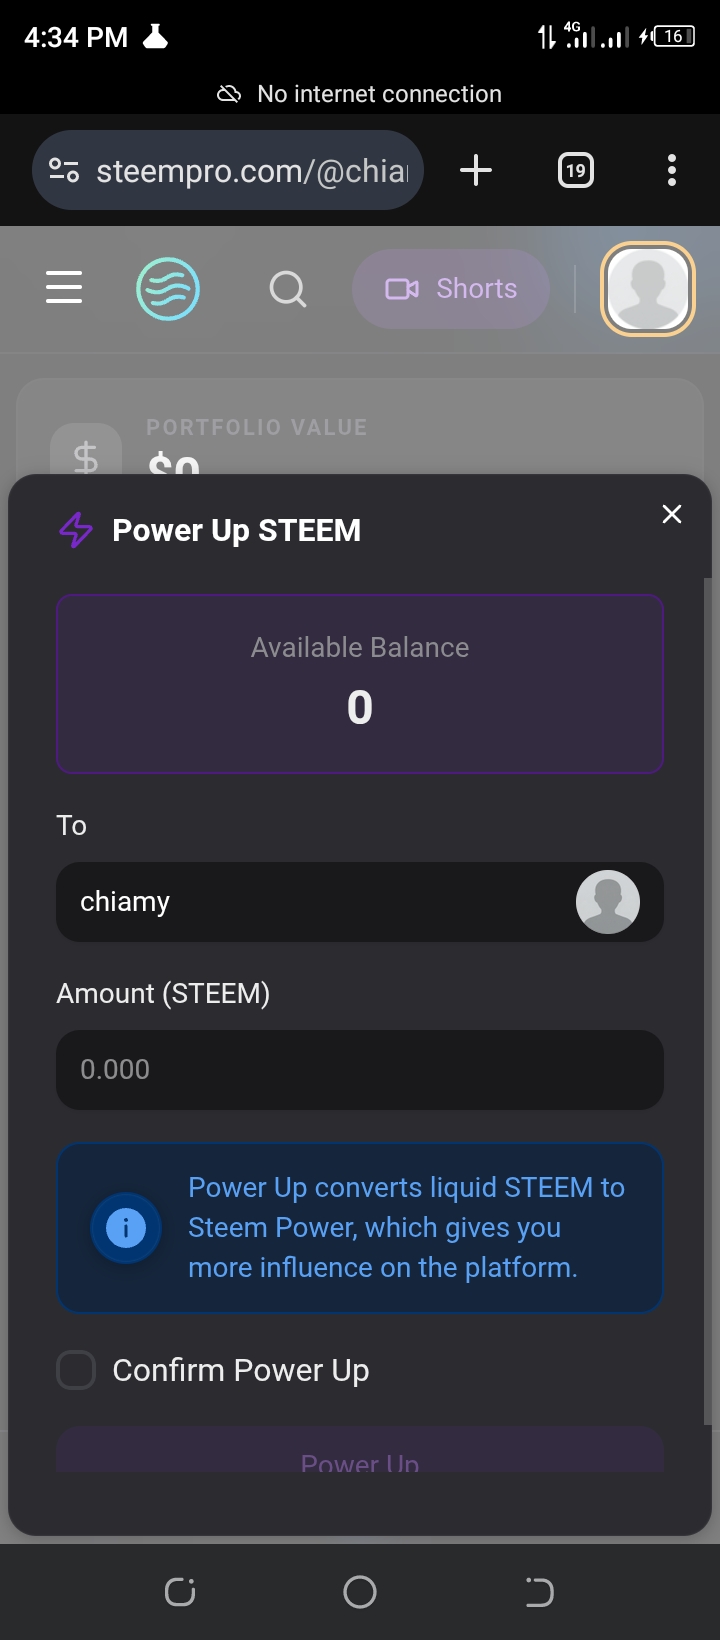Tap the recipient avatar next to chiamy
Image resolution: width=720 pixels, height=1640 pixels.
click(608, 902)
